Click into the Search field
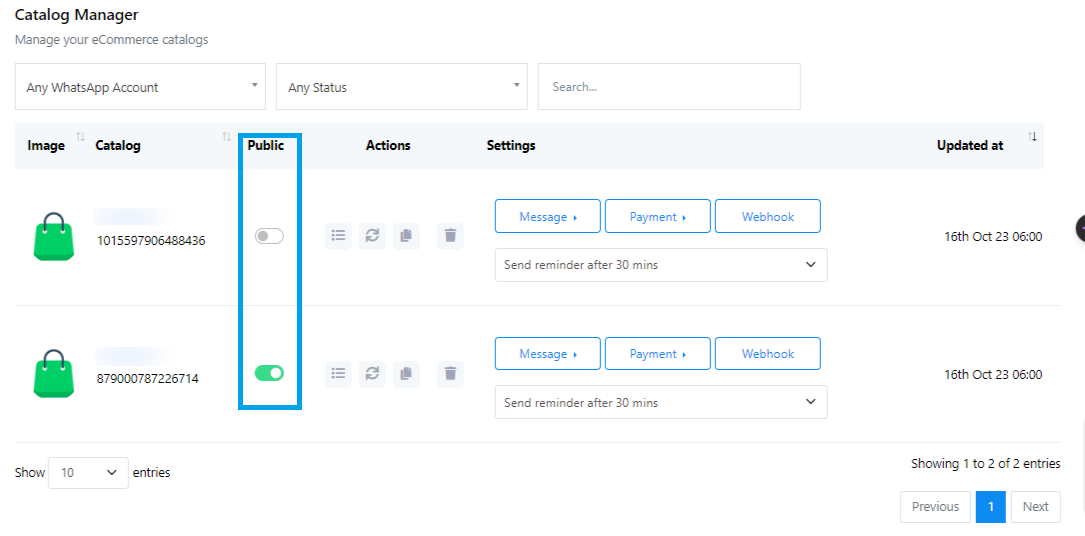Image resolution: width=1085 pixels, height=536 pixels. [x=668, y=87]
